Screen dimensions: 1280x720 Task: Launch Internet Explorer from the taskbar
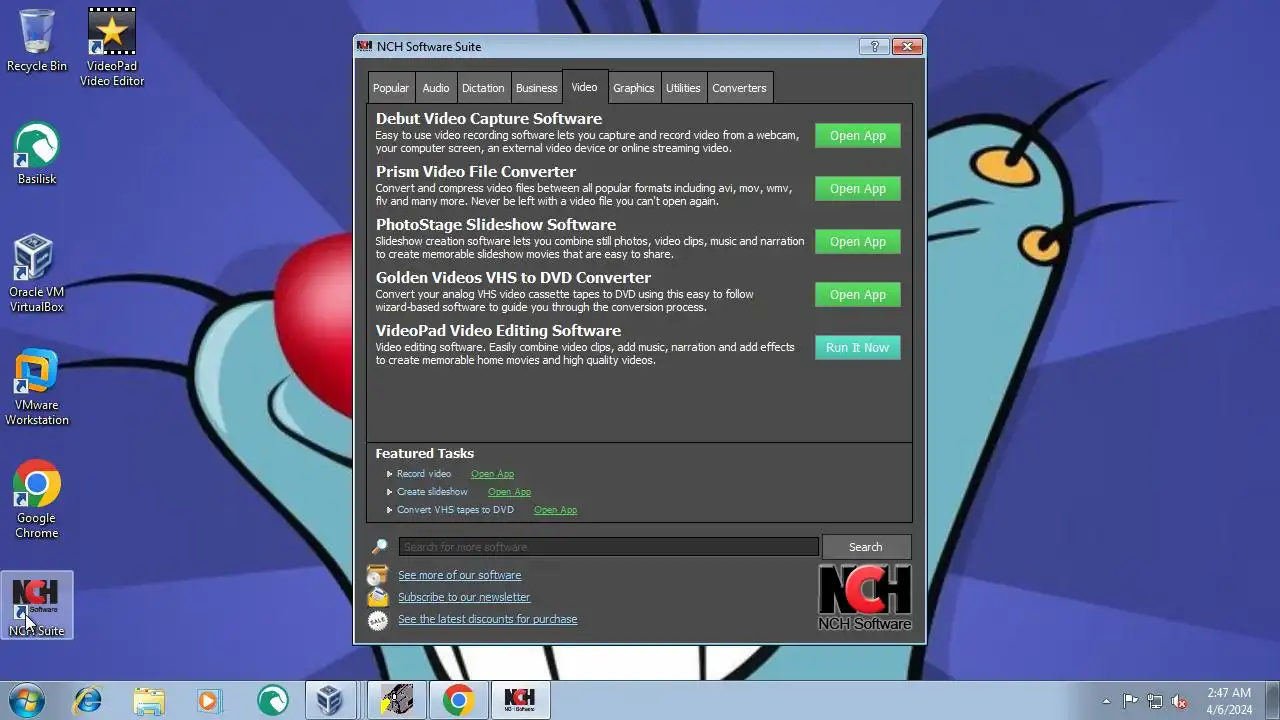click(x=88, y=700)
